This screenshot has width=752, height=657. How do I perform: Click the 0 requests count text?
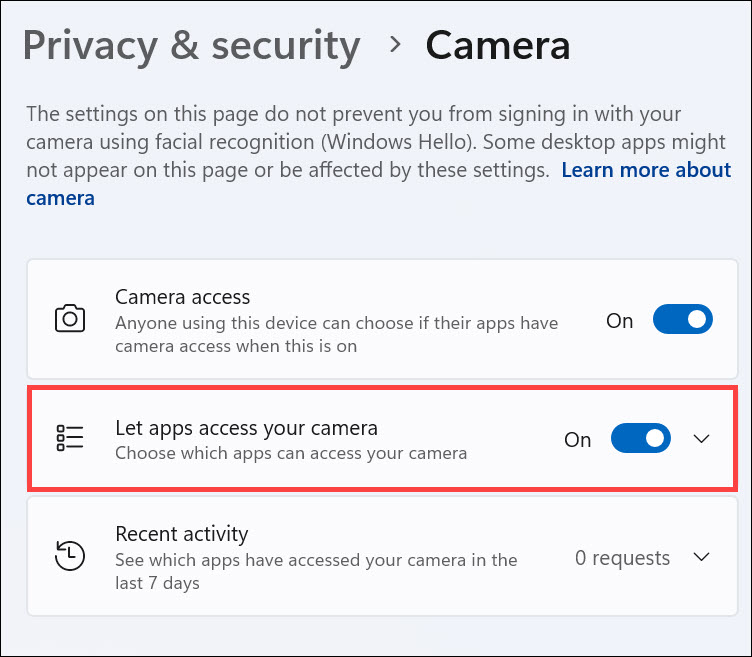click(621, 557)
